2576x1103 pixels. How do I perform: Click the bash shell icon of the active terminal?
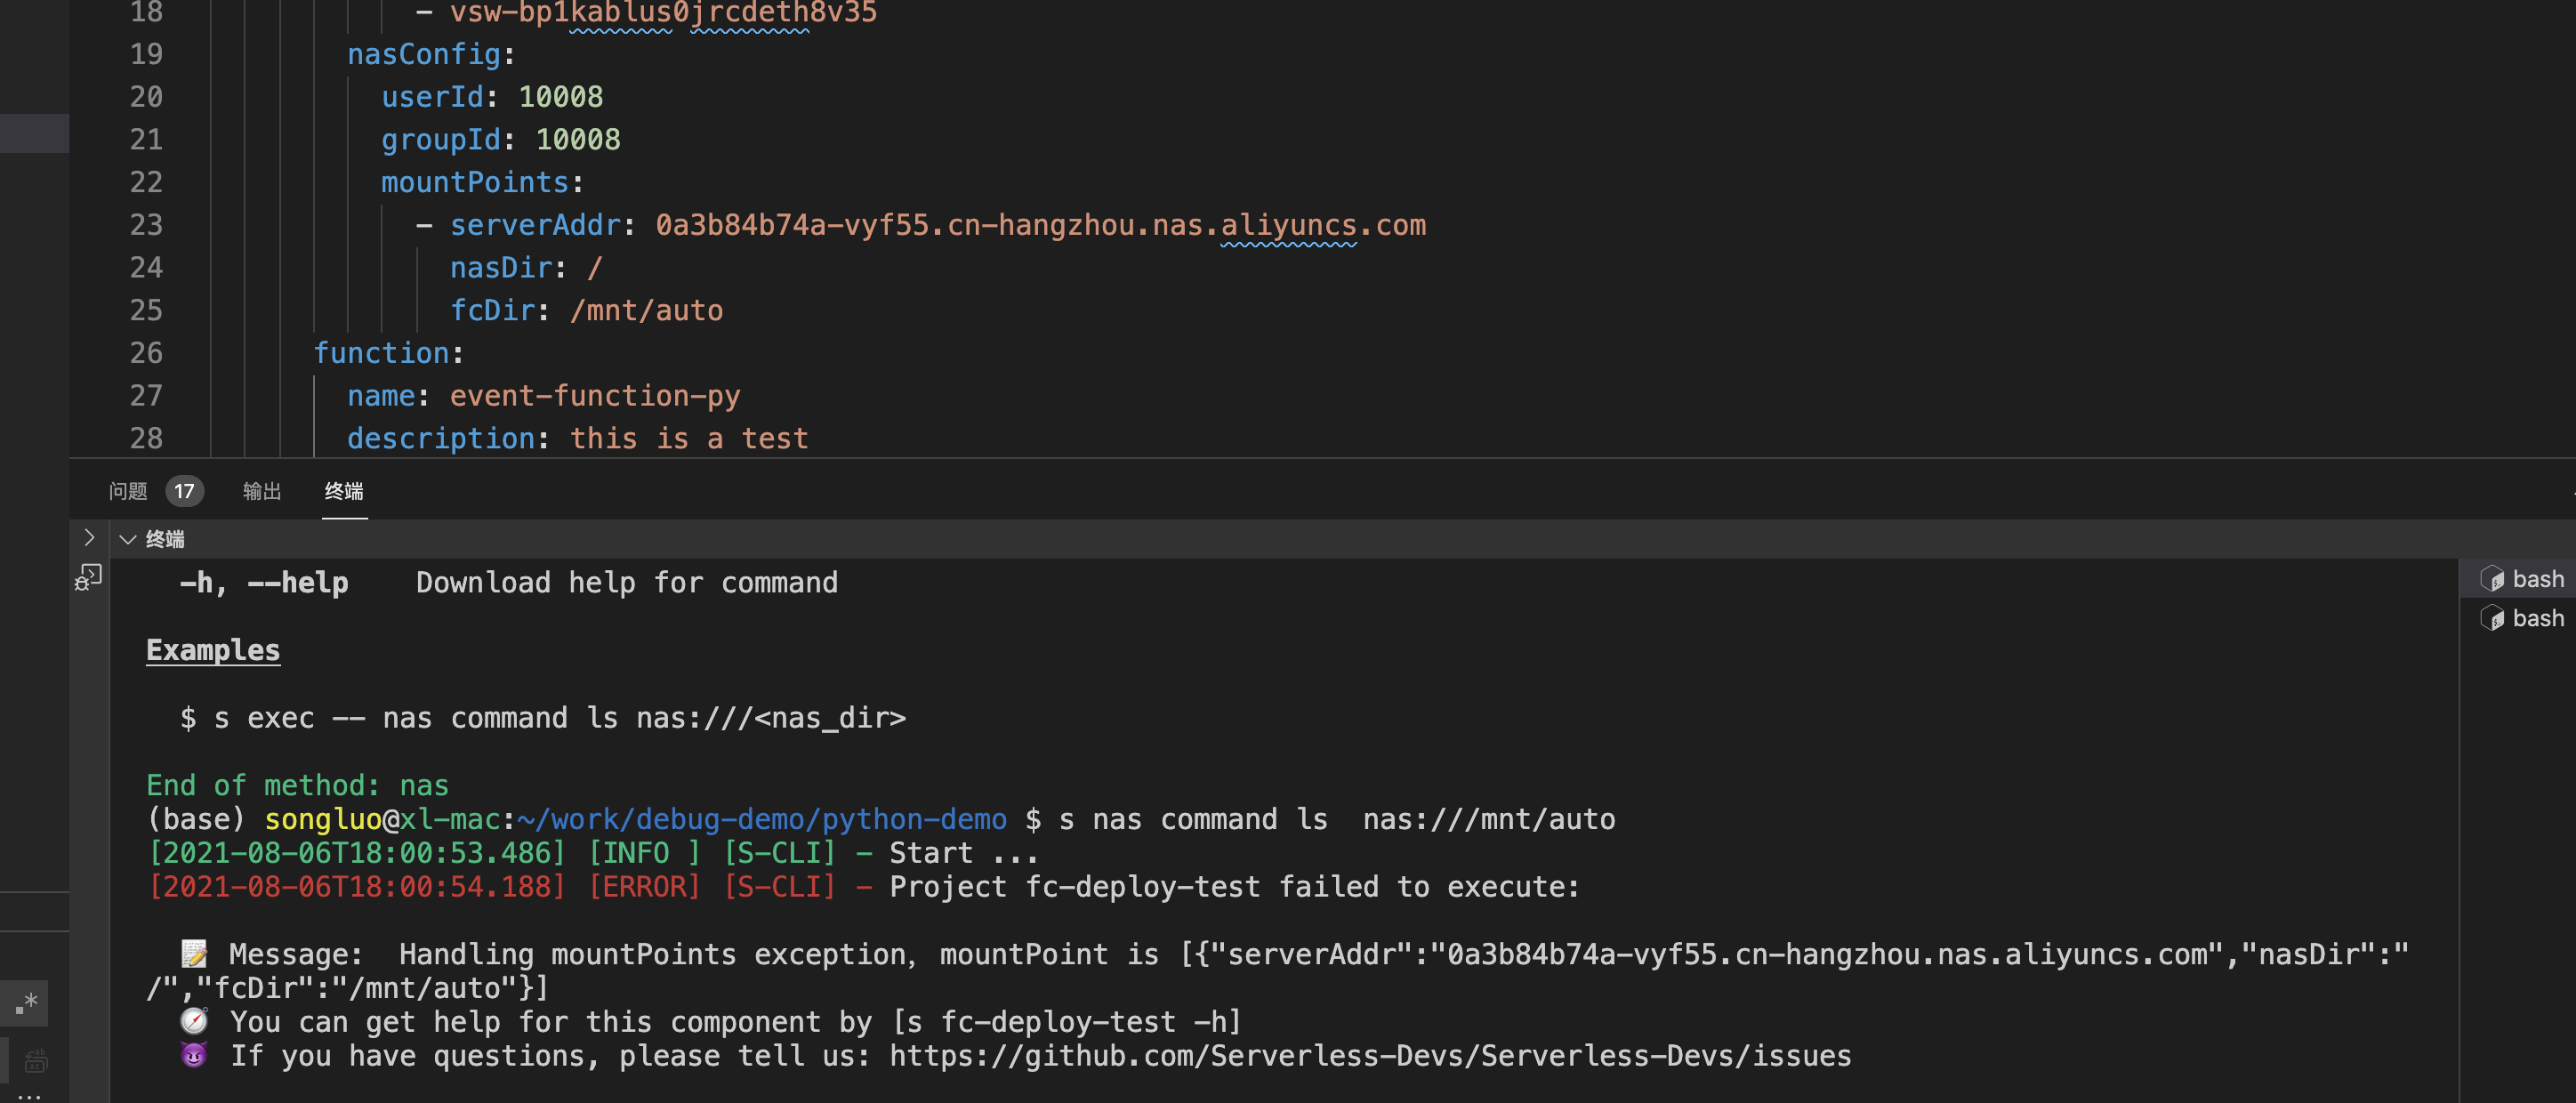pos(2492,578)
